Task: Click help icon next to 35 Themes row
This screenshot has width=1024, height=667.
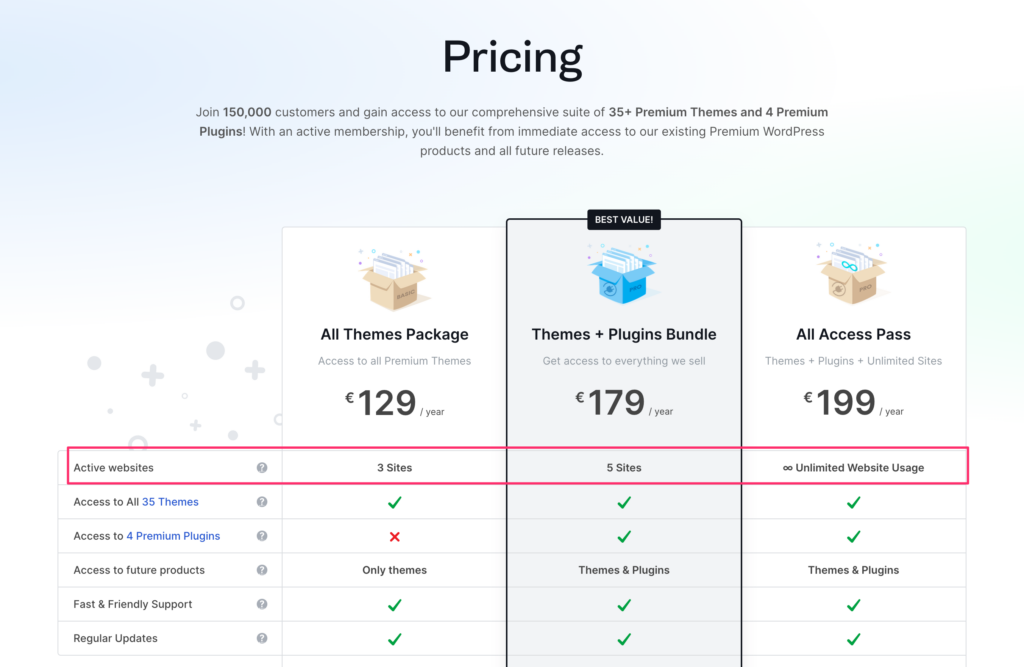Action: coord(262,502)
